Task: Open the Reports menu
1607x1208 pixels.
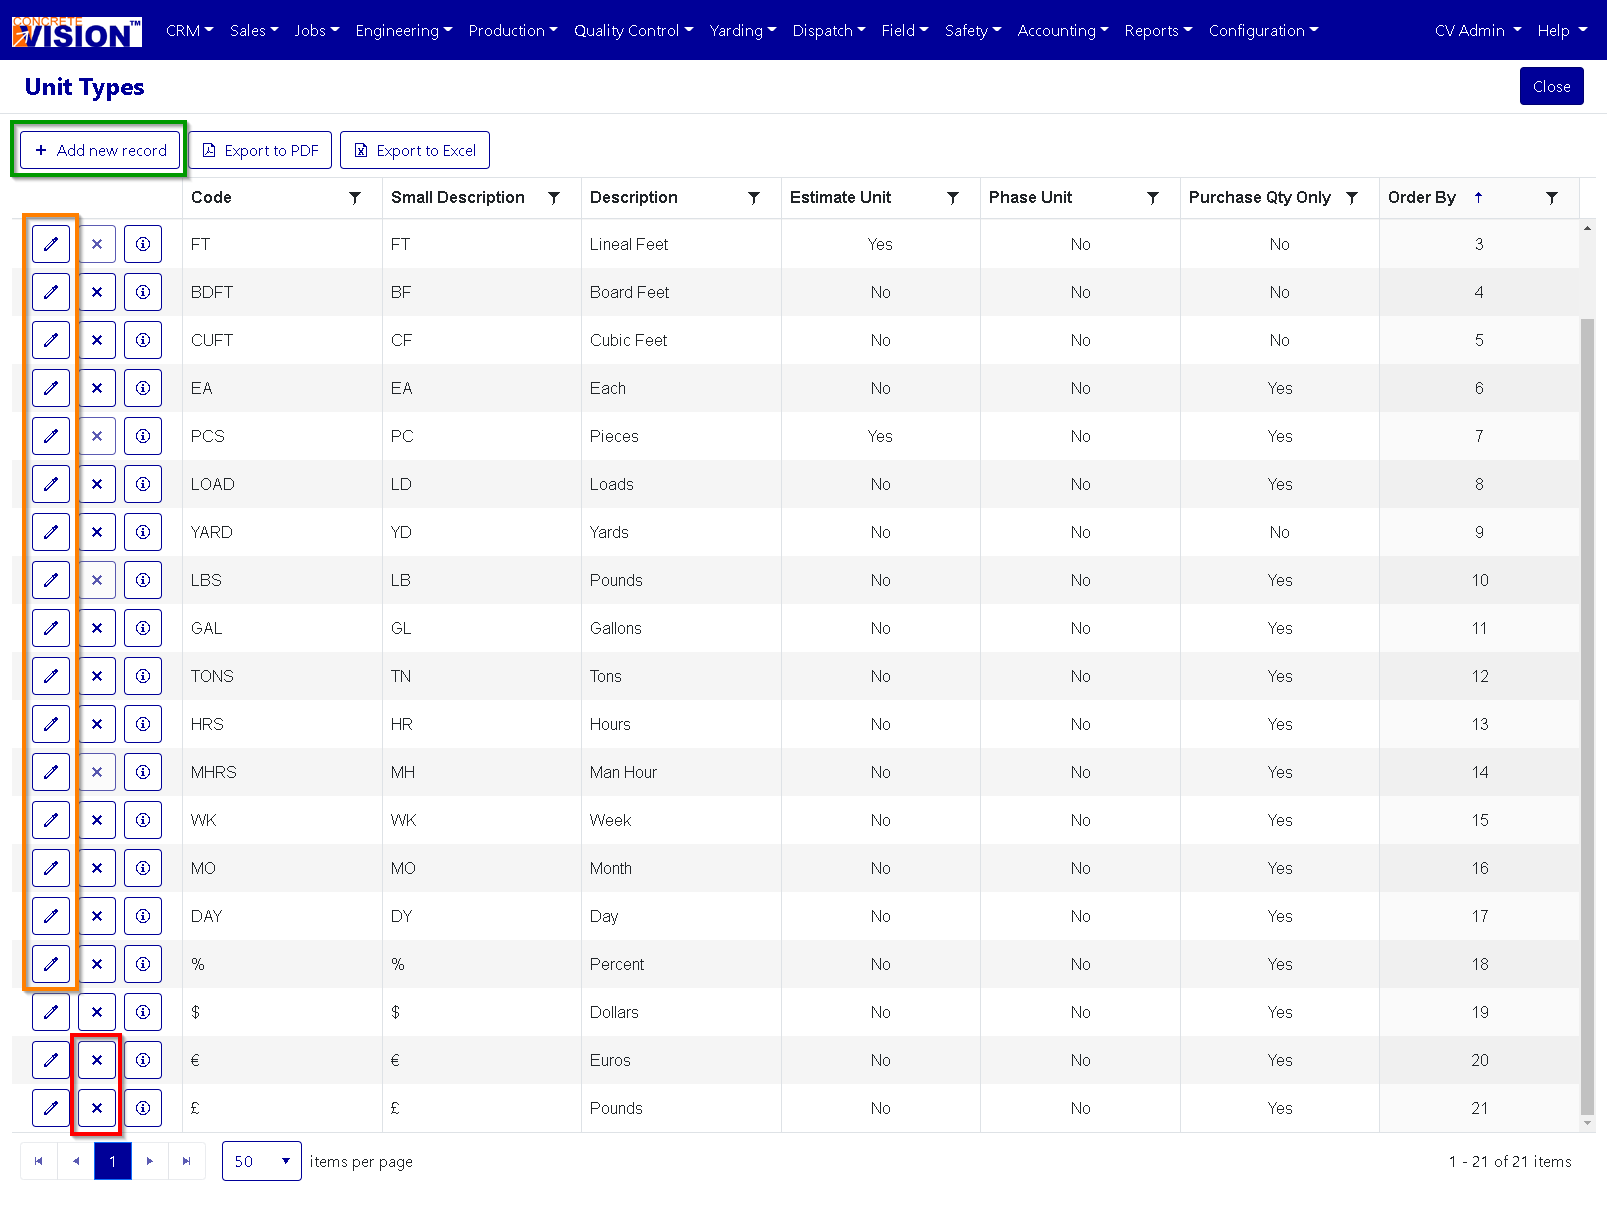Action: [x=1158, y=30]
